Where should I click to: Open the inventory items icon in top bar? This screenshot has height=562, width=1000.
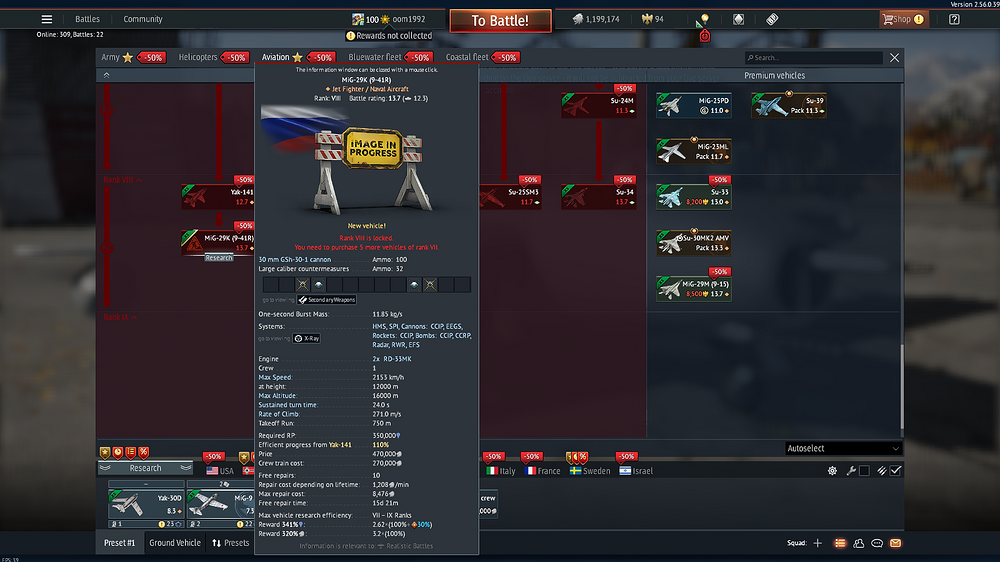(738, 19)
